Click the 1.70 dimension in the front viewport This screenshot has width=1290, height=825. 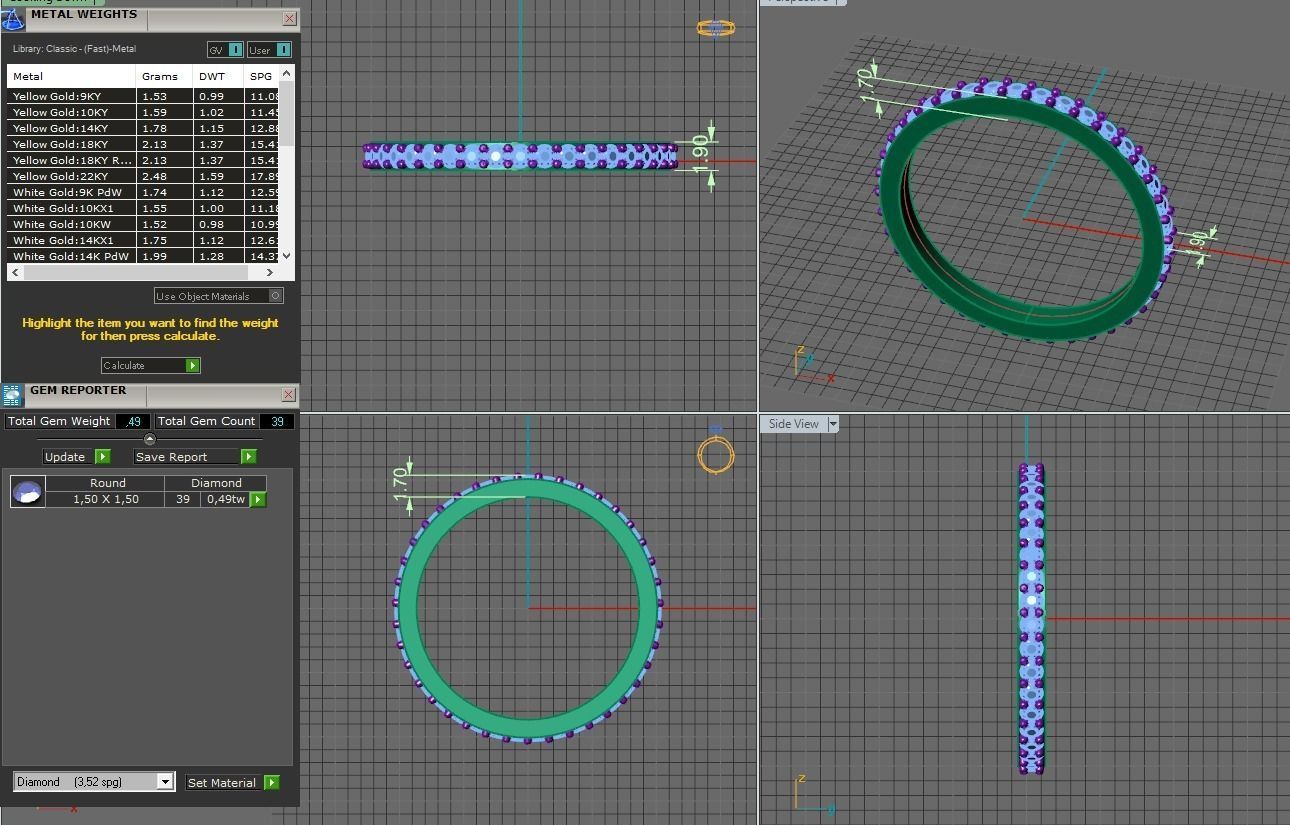coord(401,483)
